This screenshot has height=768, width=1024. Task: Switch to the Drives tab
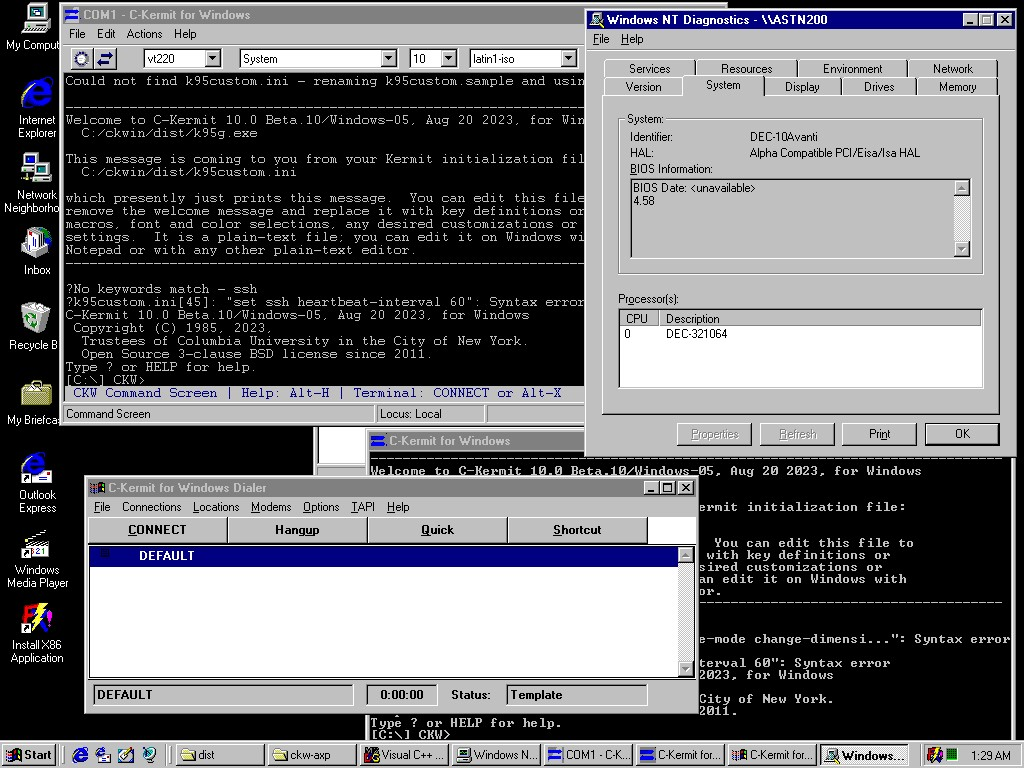point(879,87)
